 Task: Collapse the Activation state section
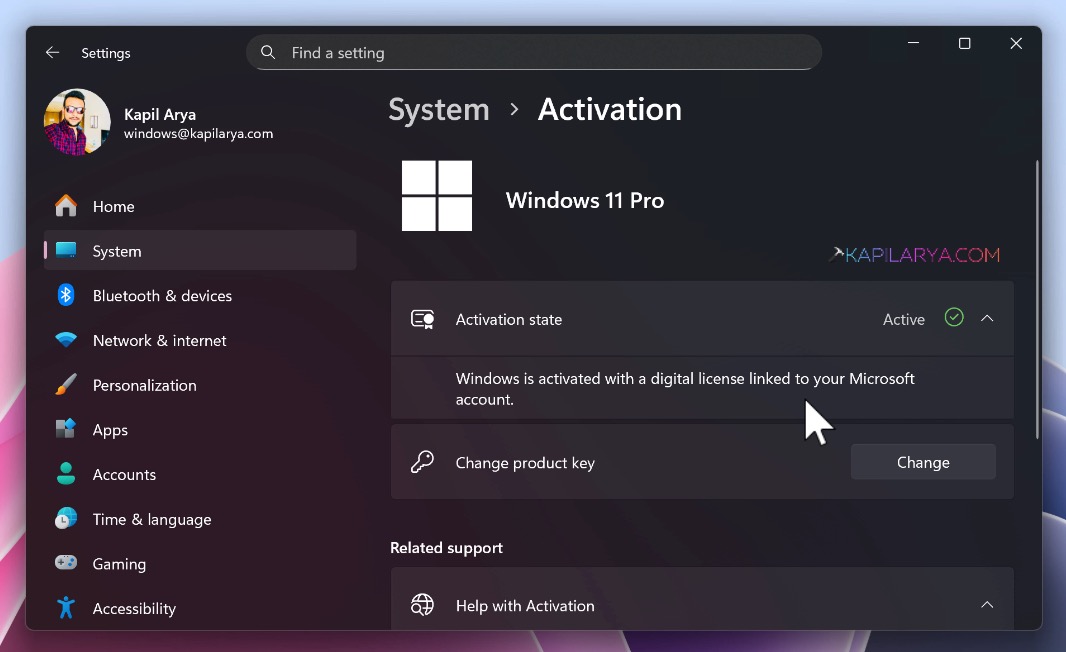pos(987,319)
